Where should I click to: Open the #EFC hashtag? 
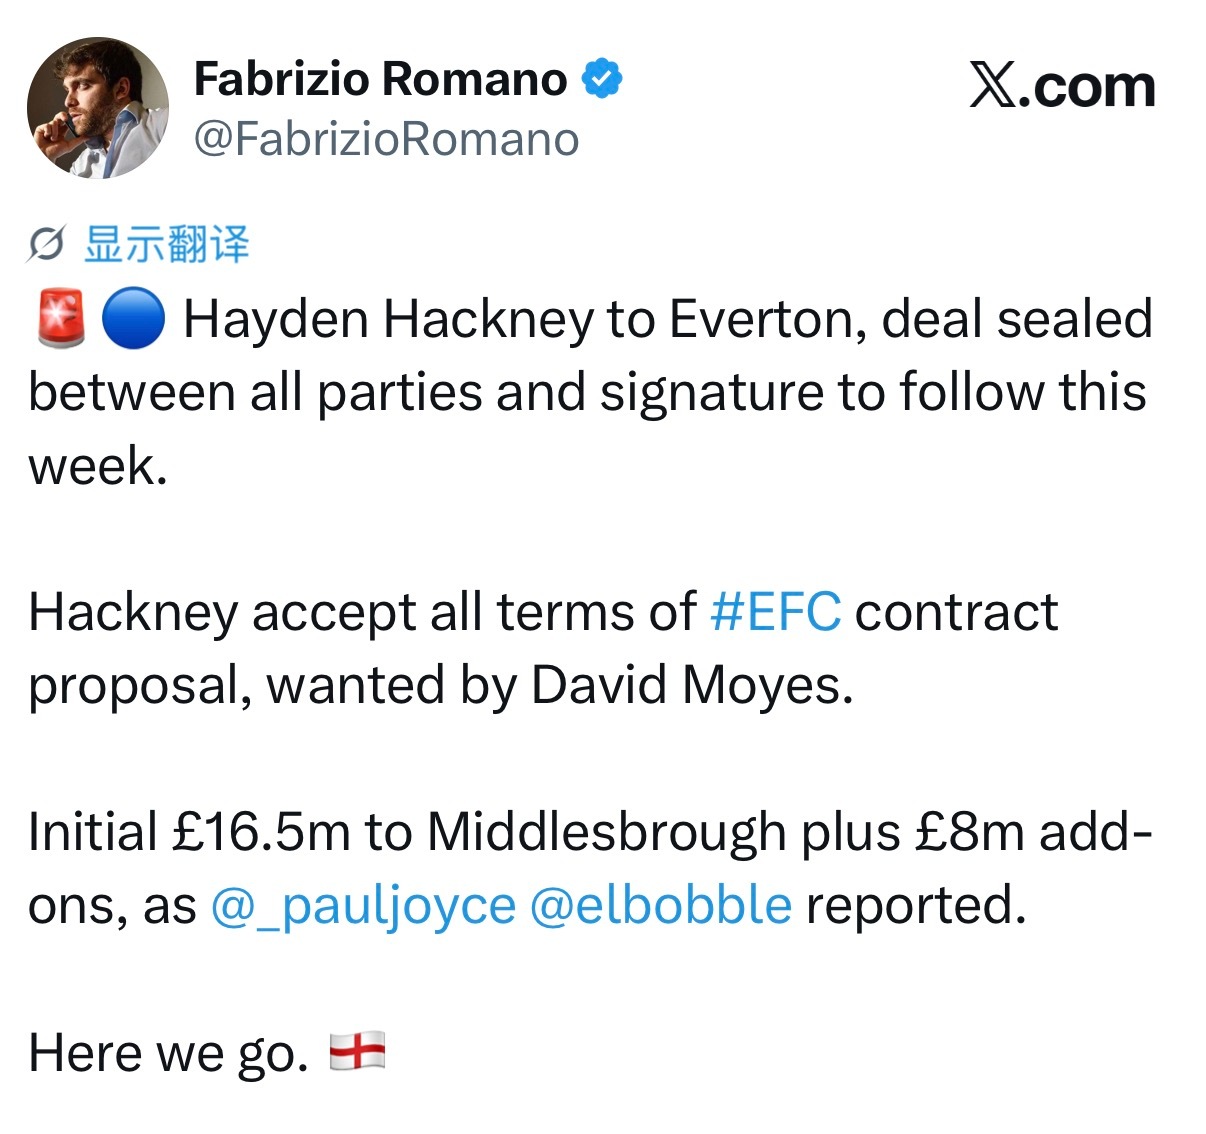775,611
